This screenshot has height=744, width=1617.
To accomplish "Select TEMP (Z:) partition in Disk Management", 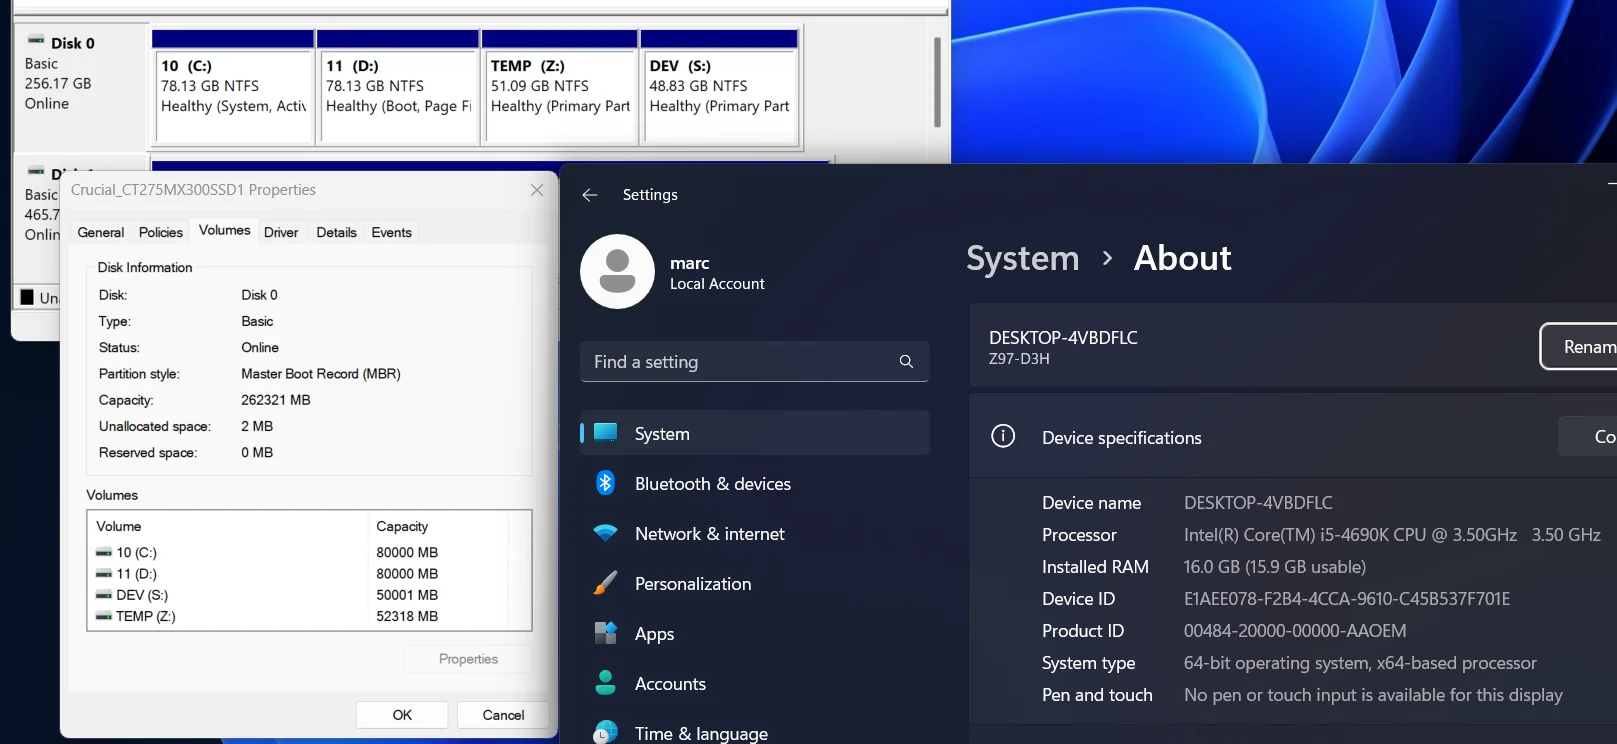I will pyautogui.click(x=560, y=88).
